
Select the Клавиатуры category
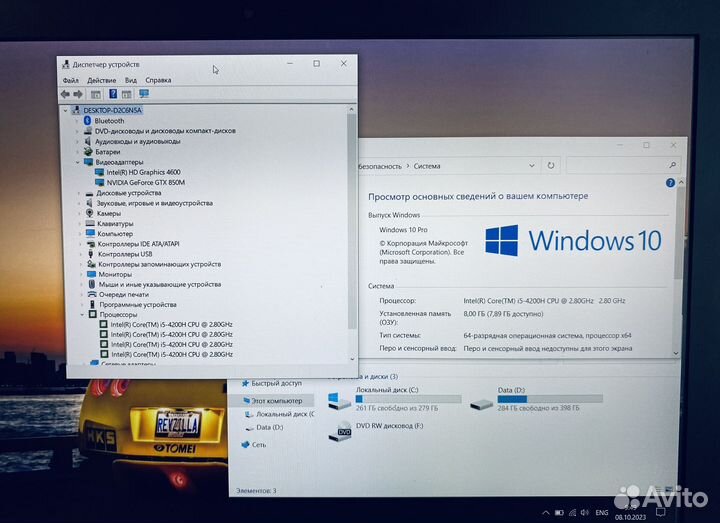[x=115, y=224]
